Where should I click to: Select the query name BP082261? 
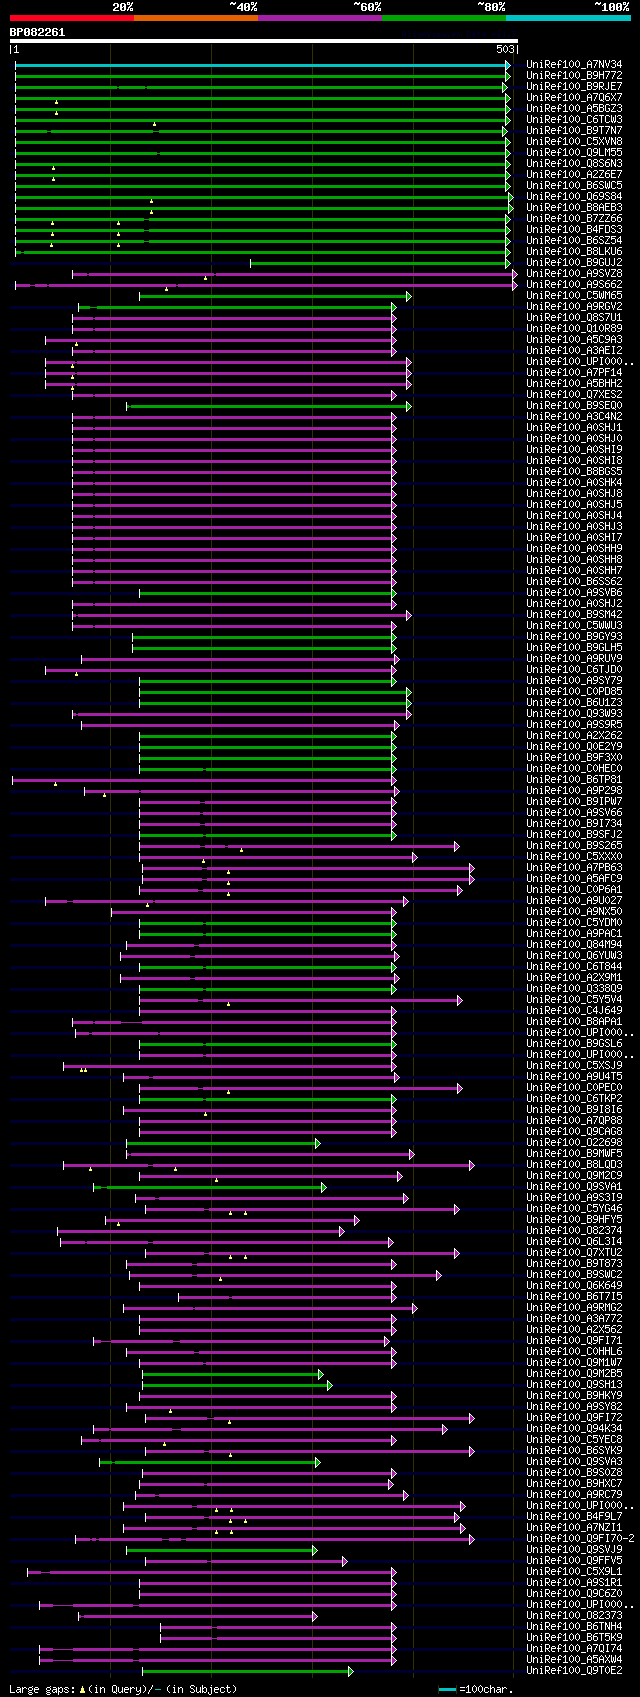coord(37,32)
